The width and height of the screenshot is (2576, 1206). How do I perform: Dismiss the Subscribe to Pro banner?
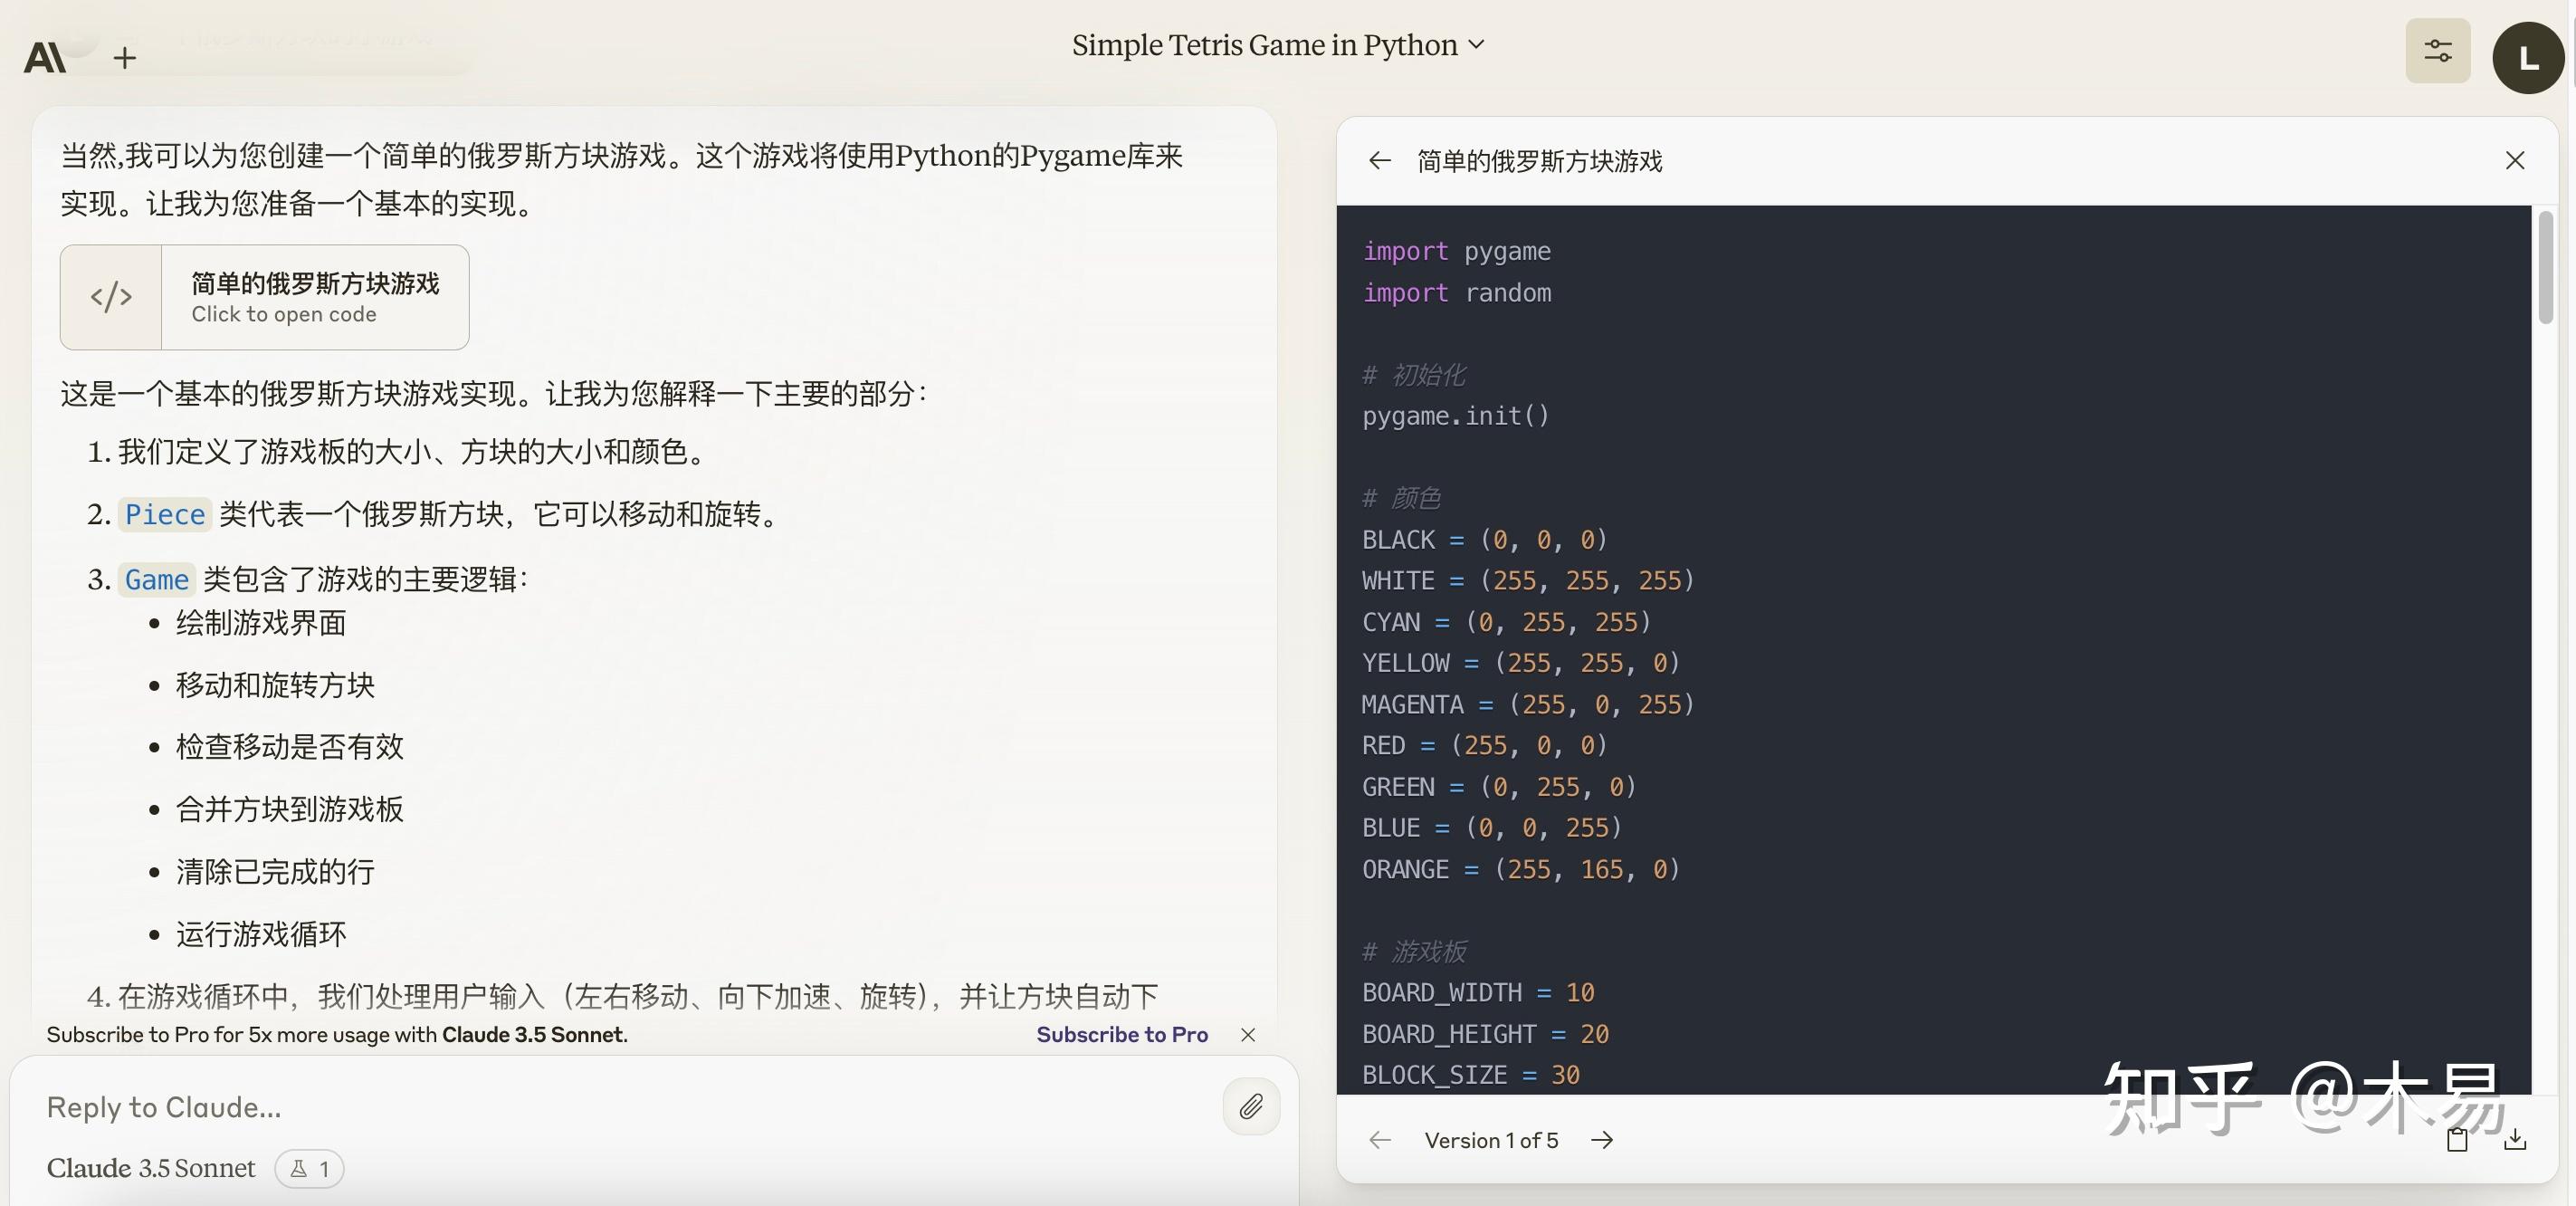[x=1247, y=1034]
